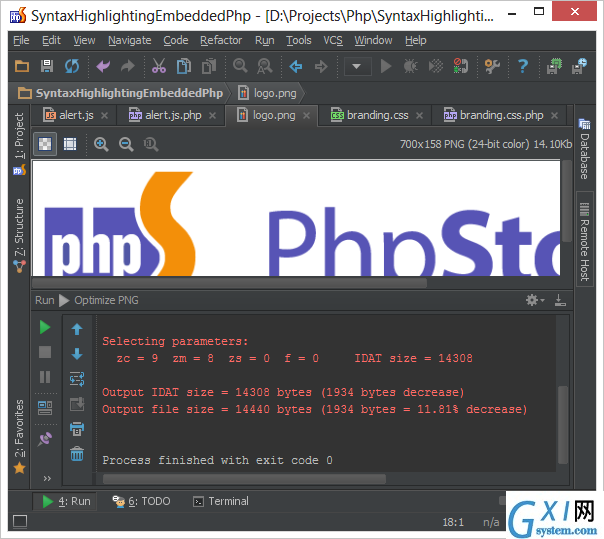Click the toolbar Run play icon
Viewport: 604px width, 539px height.
(386, 66)
